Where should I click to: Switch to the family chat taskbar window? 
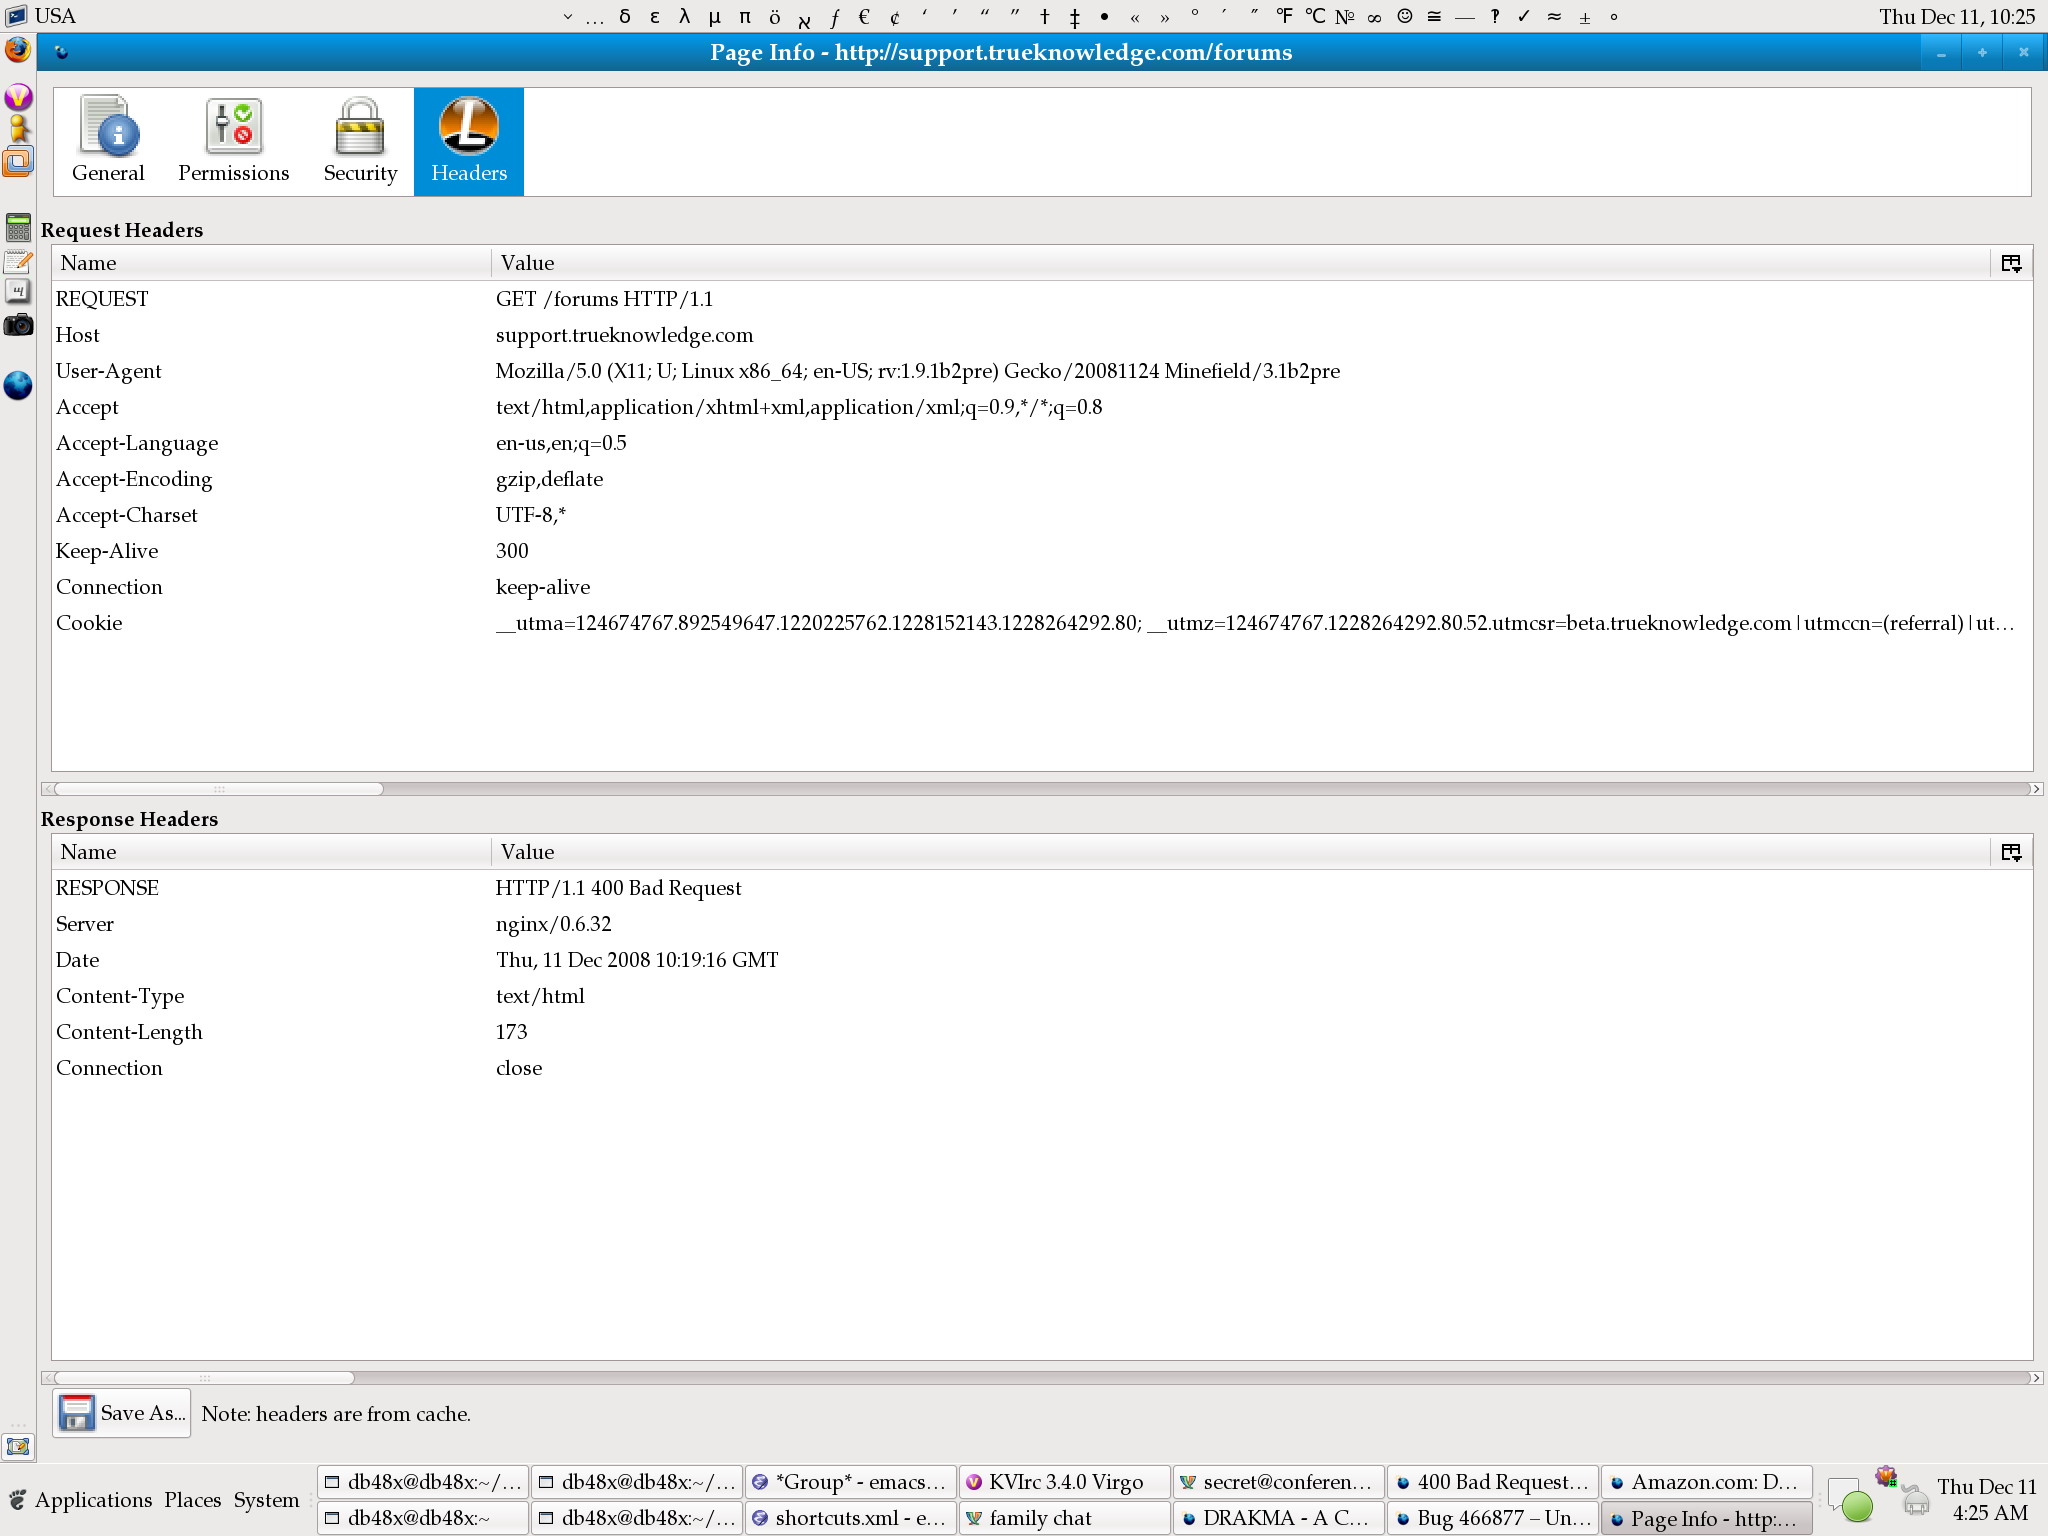click(x=1064, y=1518)
